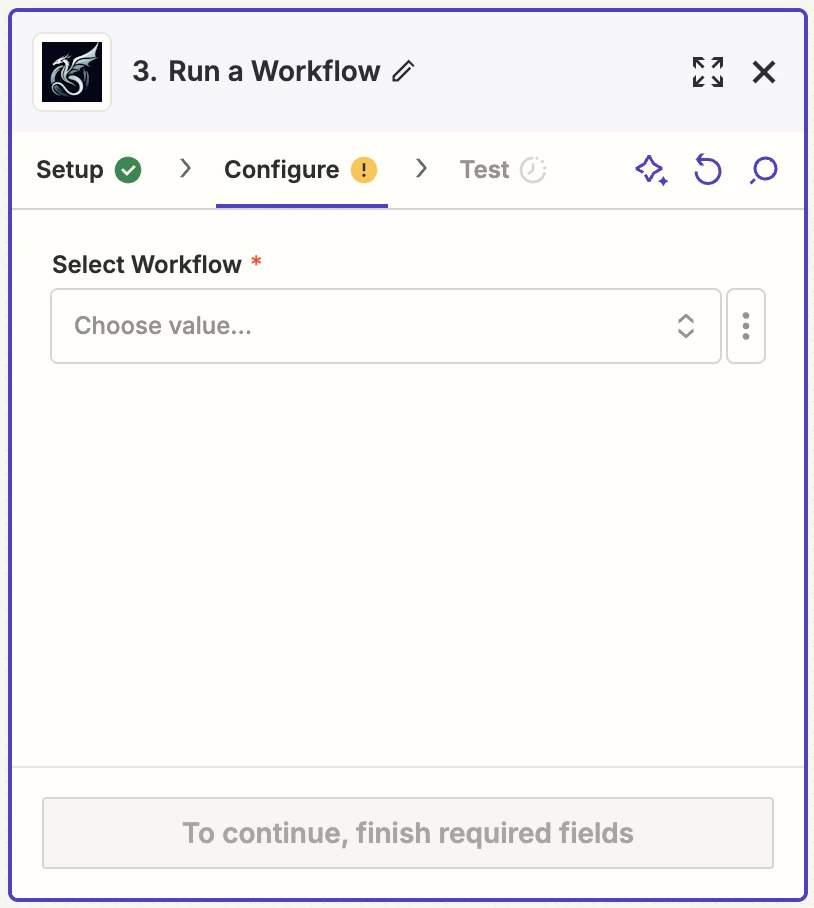Click the chevron between Configure and Test
814x908 pixels.
pyautogui.click(x=422, y=169)
